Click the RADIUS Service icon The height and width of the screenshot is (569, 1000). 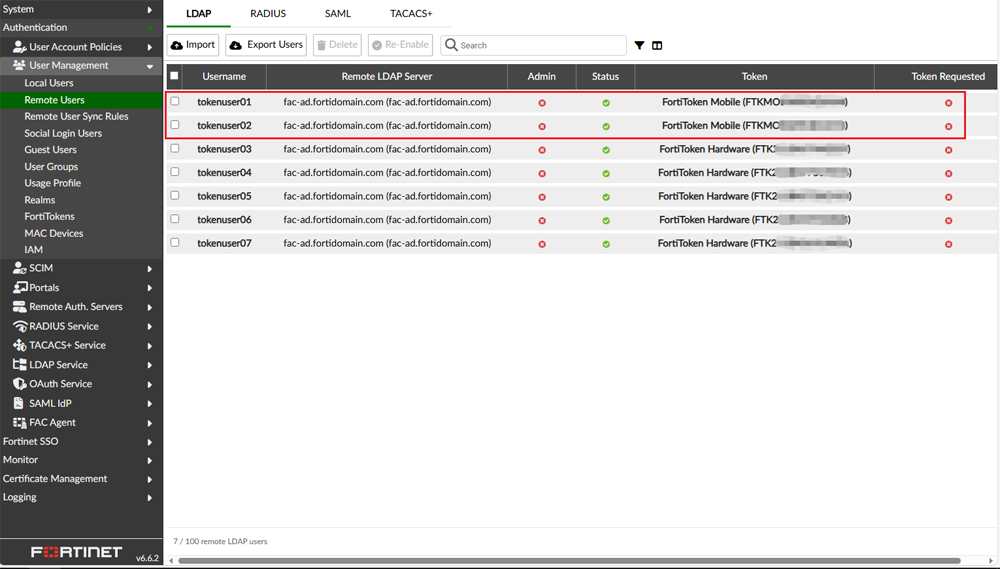pos(19,326)
